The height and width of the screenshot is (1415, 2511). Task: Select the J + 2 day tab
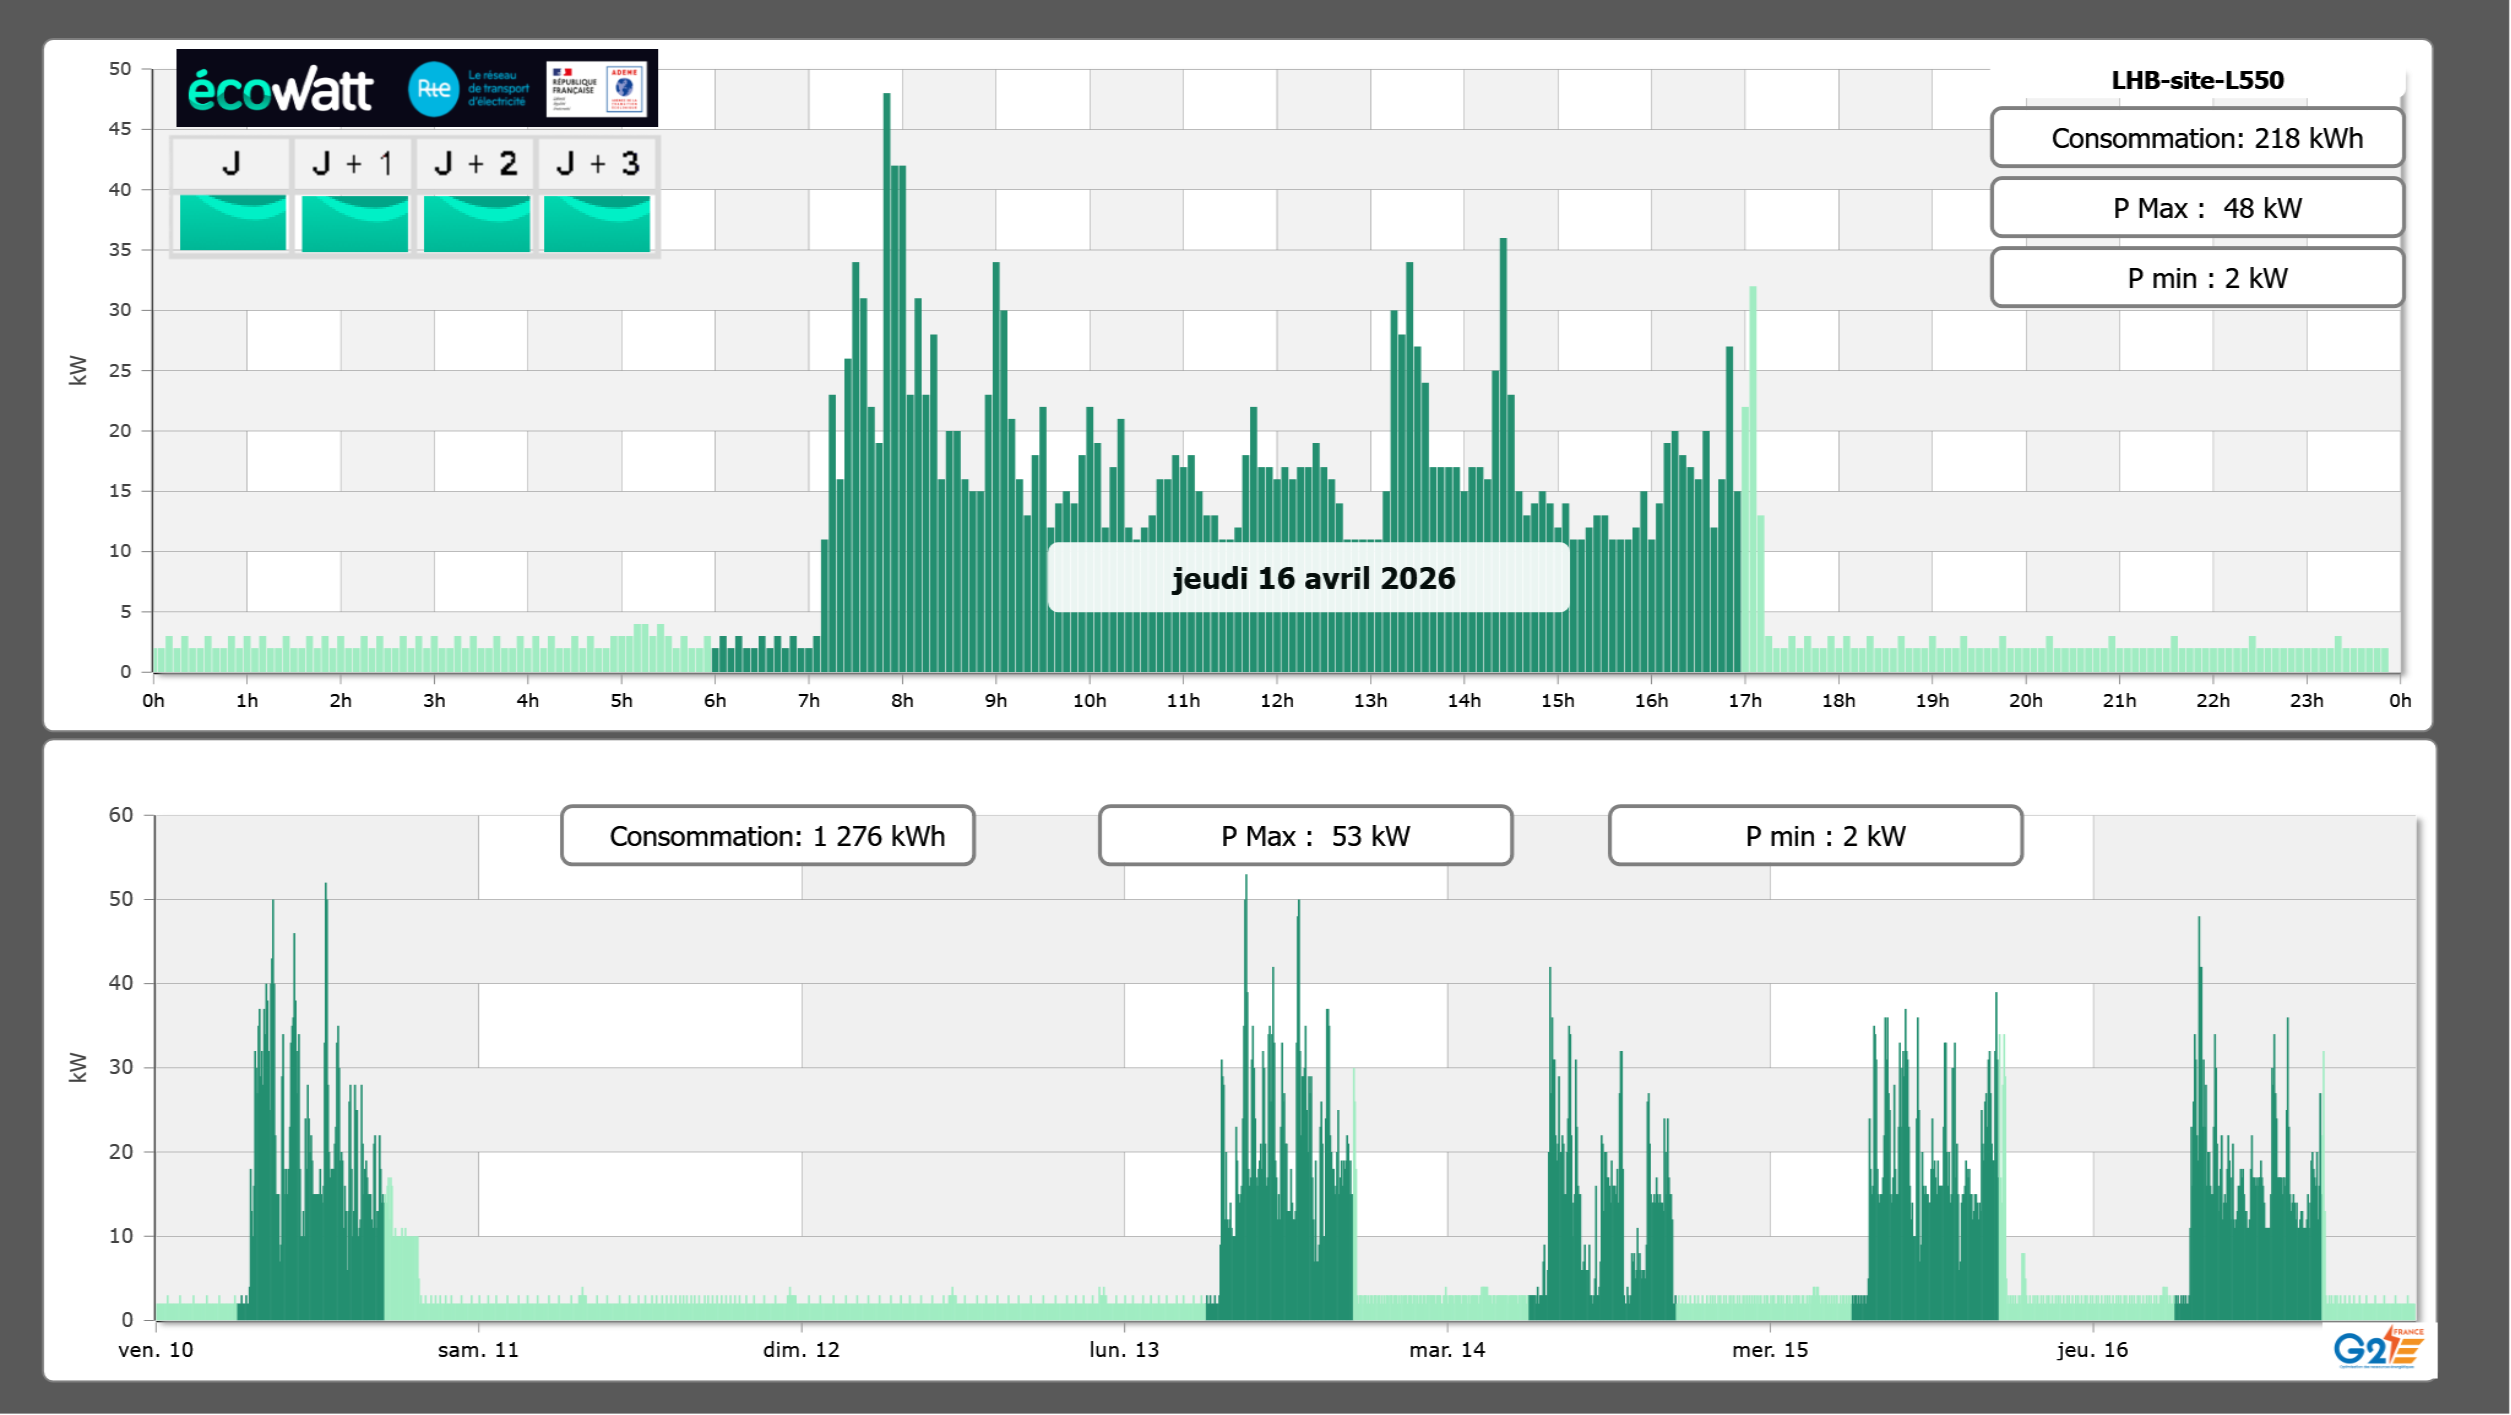[476, 164]
